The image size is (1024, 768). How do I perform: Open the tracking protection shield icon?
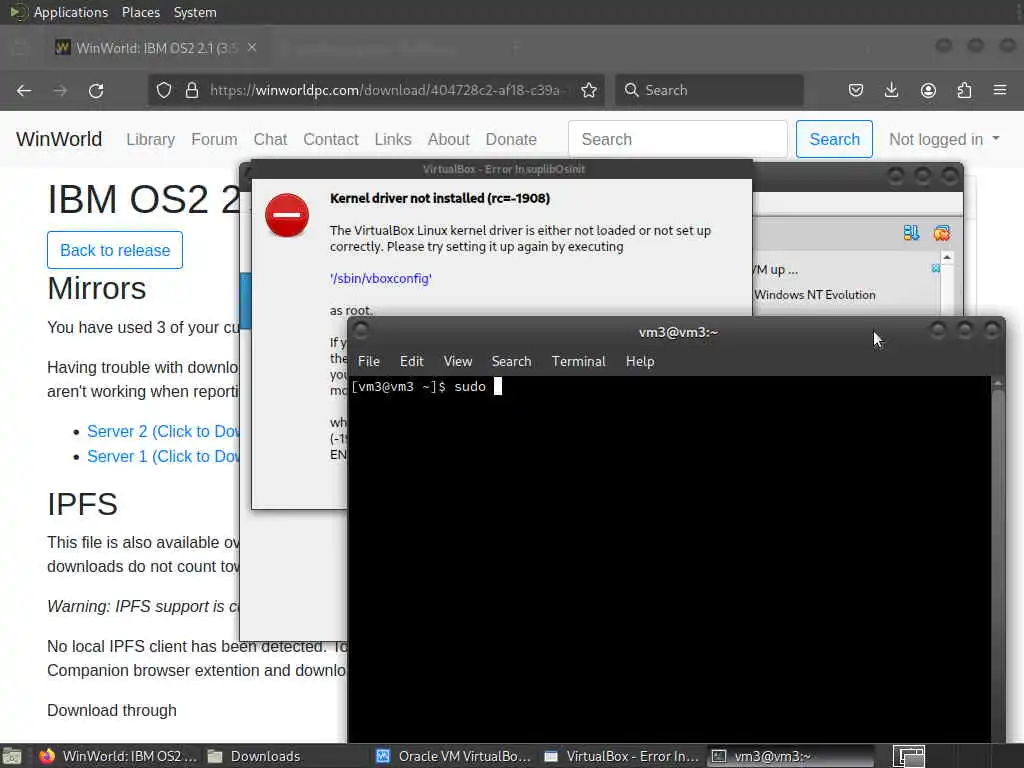click(x=164, y=90)
